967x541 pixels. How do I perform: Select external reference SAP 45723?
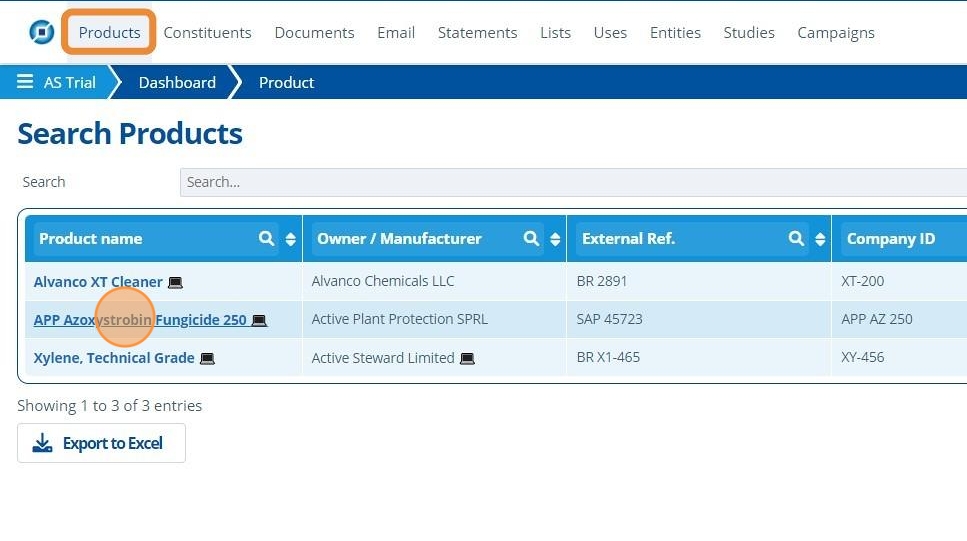609,319
